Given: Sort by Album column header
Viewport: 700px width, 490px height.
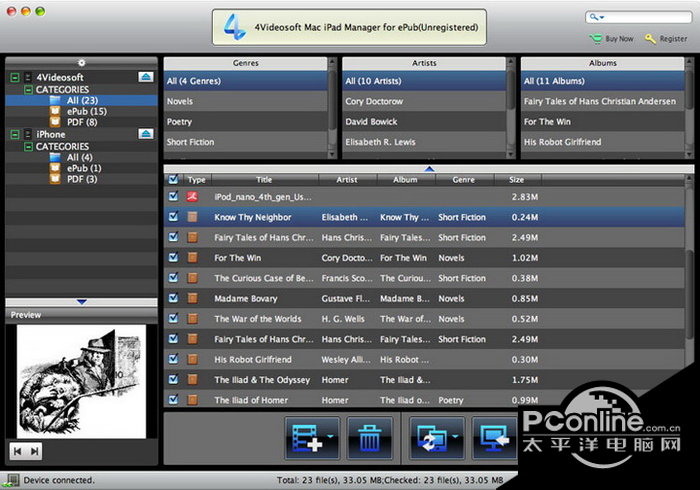Looking at the screenshot, I should tap(405, 179).
